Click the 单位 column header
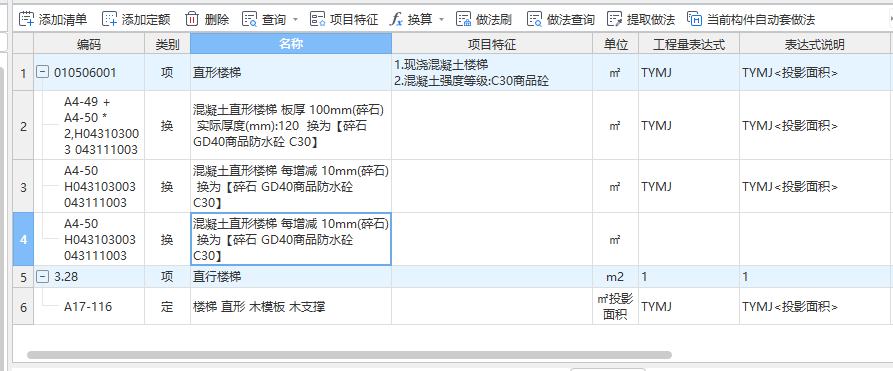This screenshot has width=893, height=371. 615,44
